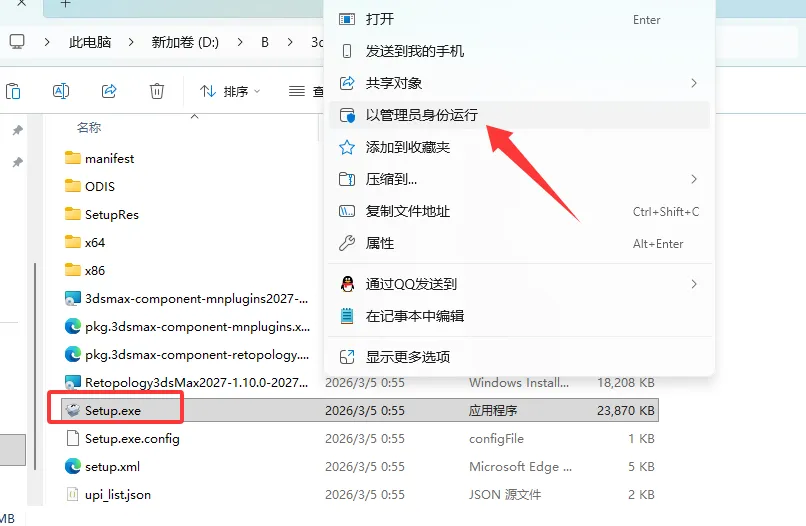
Task: Click the configFile type cell
Action: tap(496, 439)
